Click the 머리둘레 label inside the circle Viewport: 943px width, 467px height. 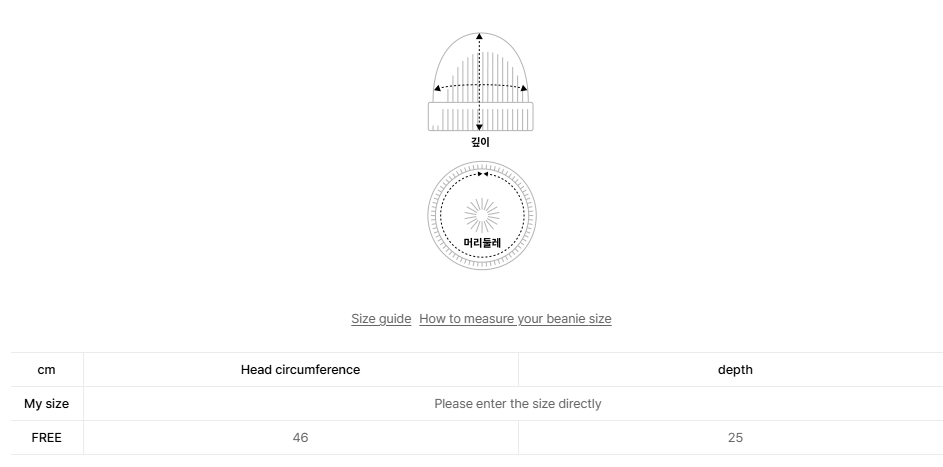click(482, 242)
